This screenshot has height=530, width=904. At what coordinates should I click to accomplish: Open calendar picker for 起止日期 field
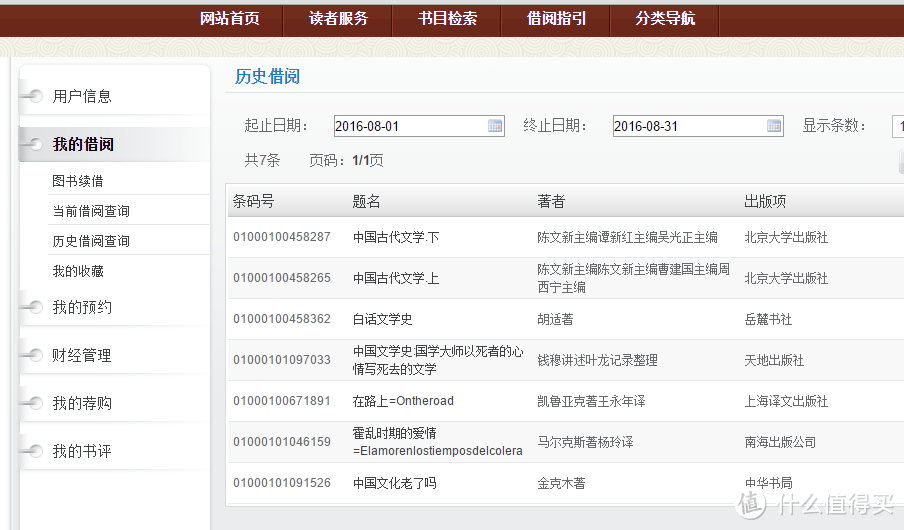pyautogui.click(x=495, y=126)
